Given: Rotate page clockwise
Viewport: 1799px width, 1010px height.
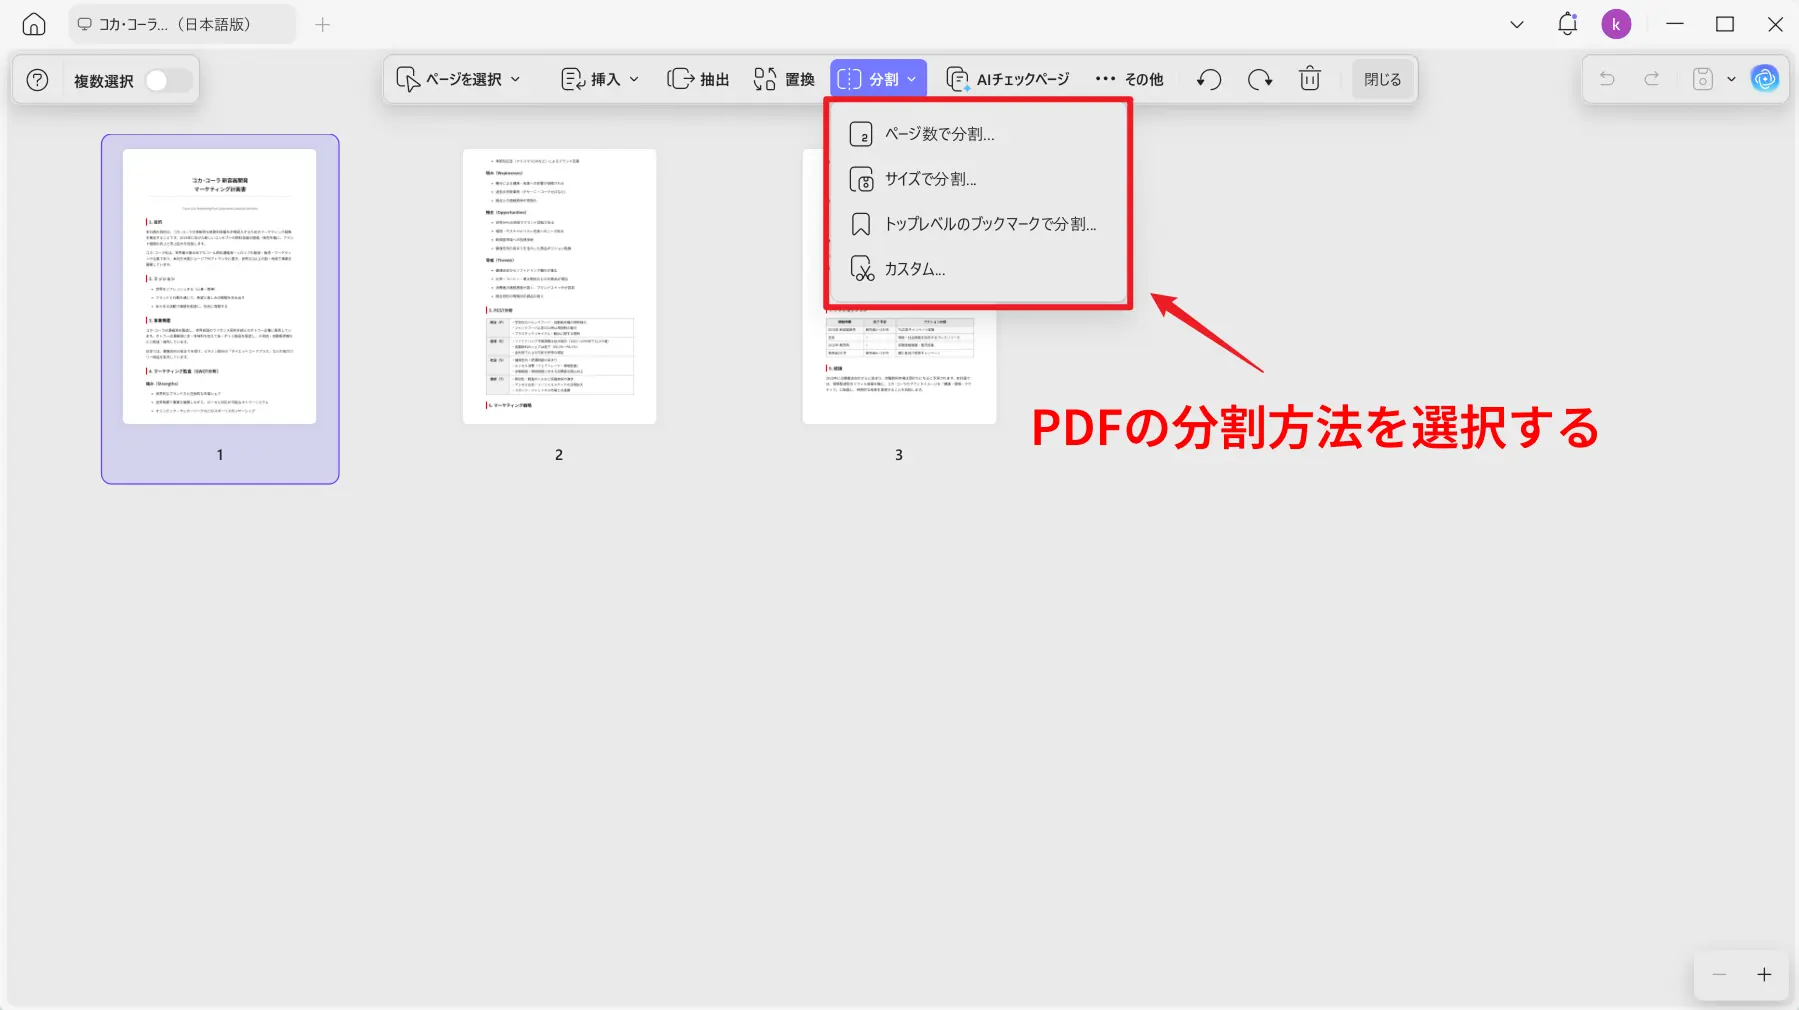Looking at the screenshot, I should pyautogui.click(x=1260, y=79).
